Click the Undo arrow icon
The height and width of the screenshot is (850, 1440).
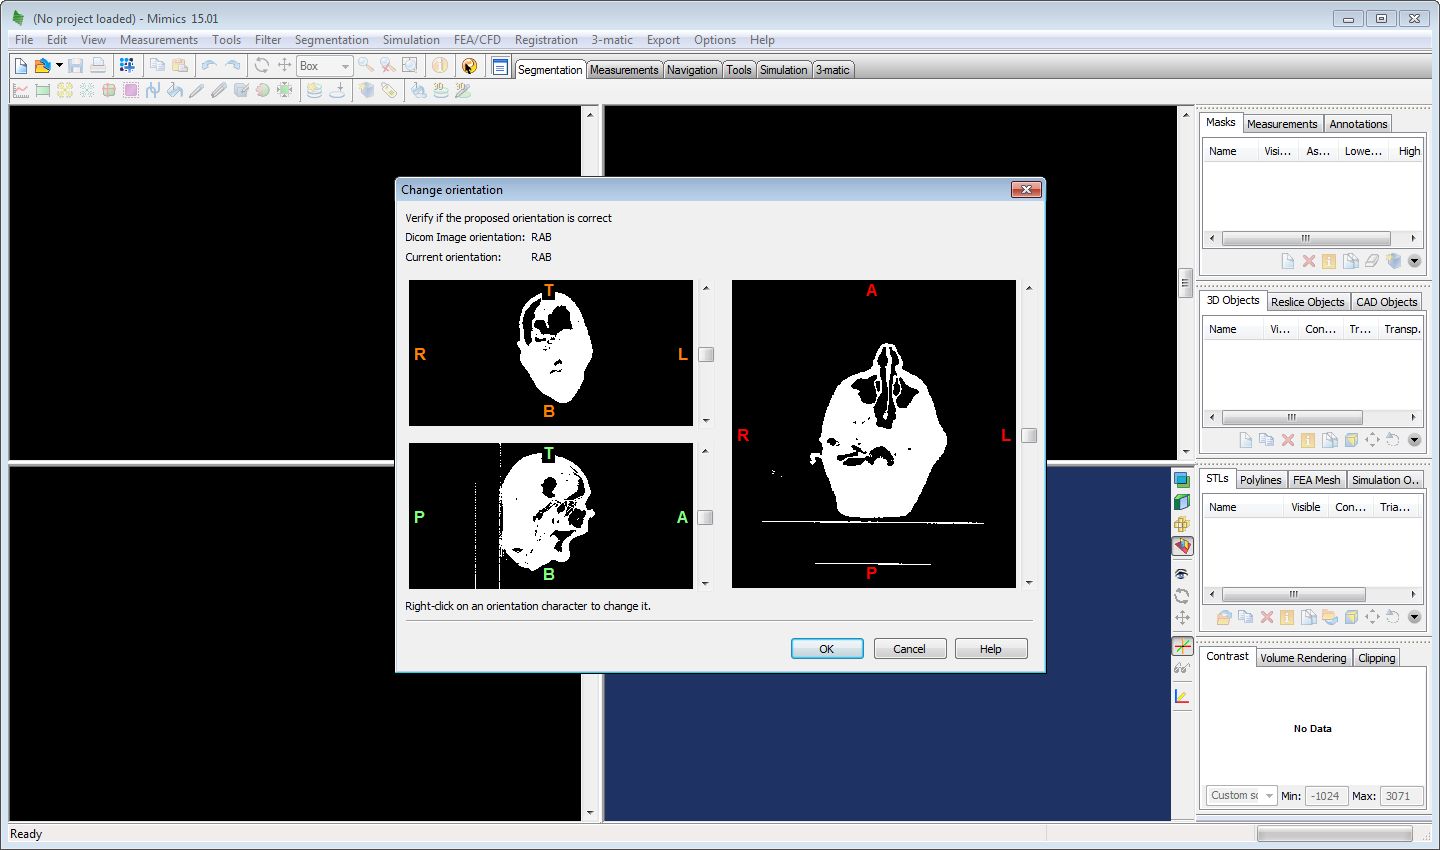point(208,65)
